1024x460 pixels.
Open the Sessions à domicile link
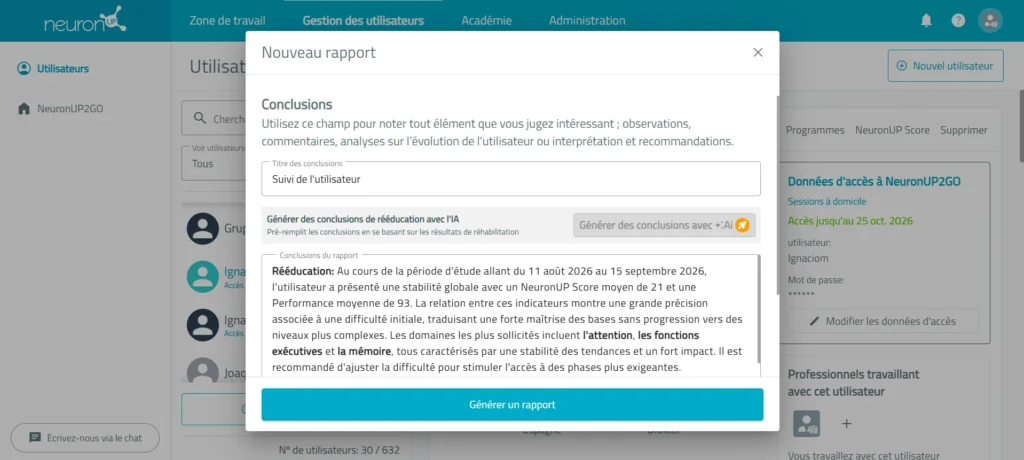click(x=827, y=202)
